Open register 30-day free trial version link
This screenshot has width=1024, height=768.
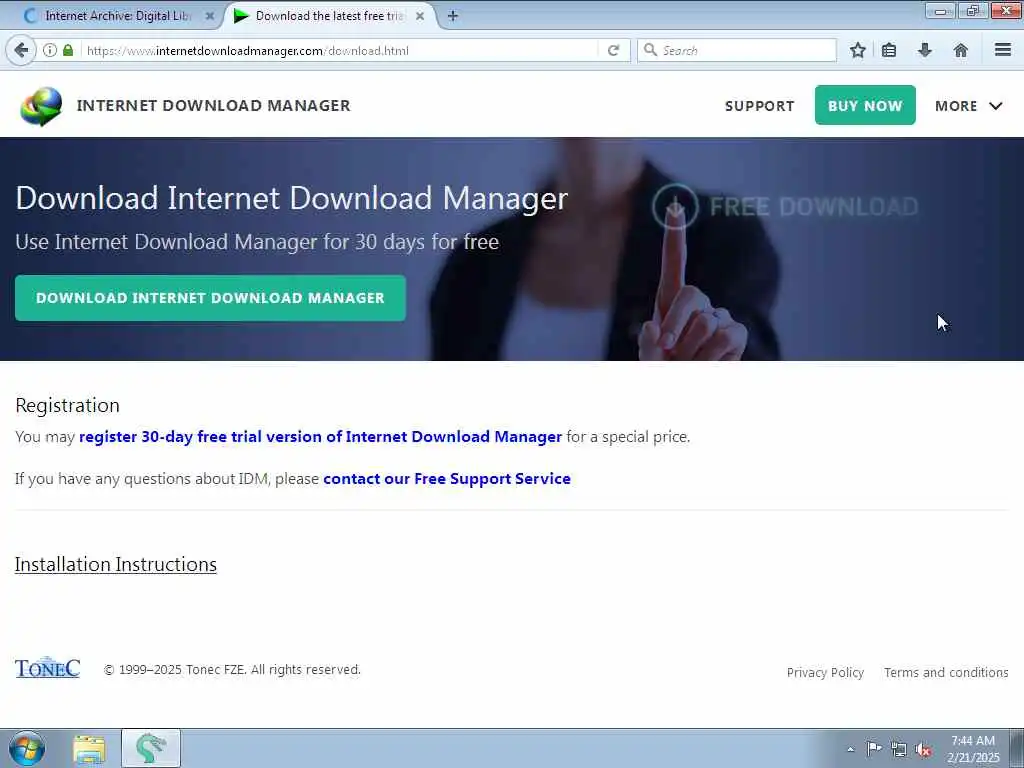coord(320,436)
